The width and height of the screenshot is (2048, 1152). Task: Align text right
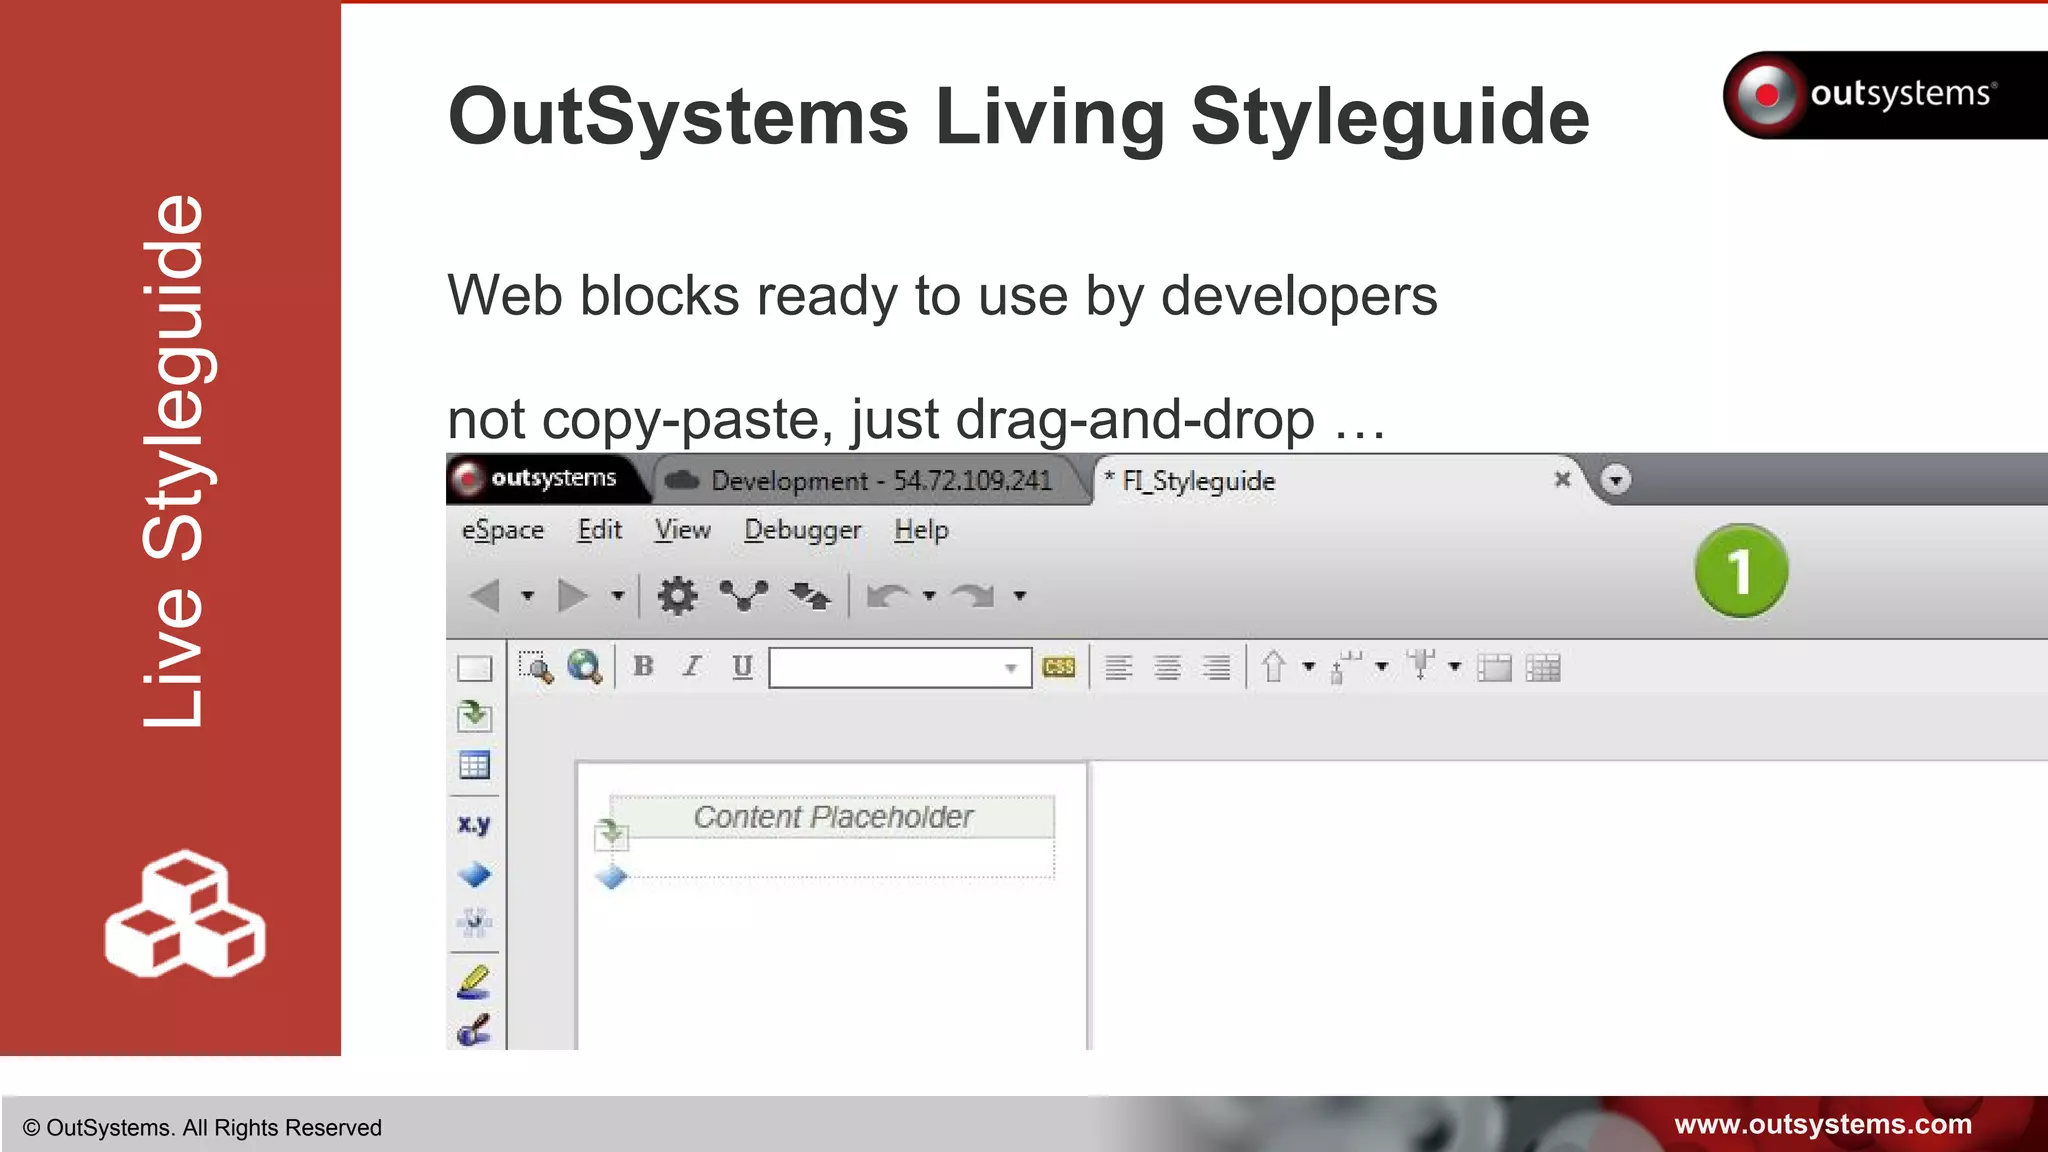click(1216, 667)
